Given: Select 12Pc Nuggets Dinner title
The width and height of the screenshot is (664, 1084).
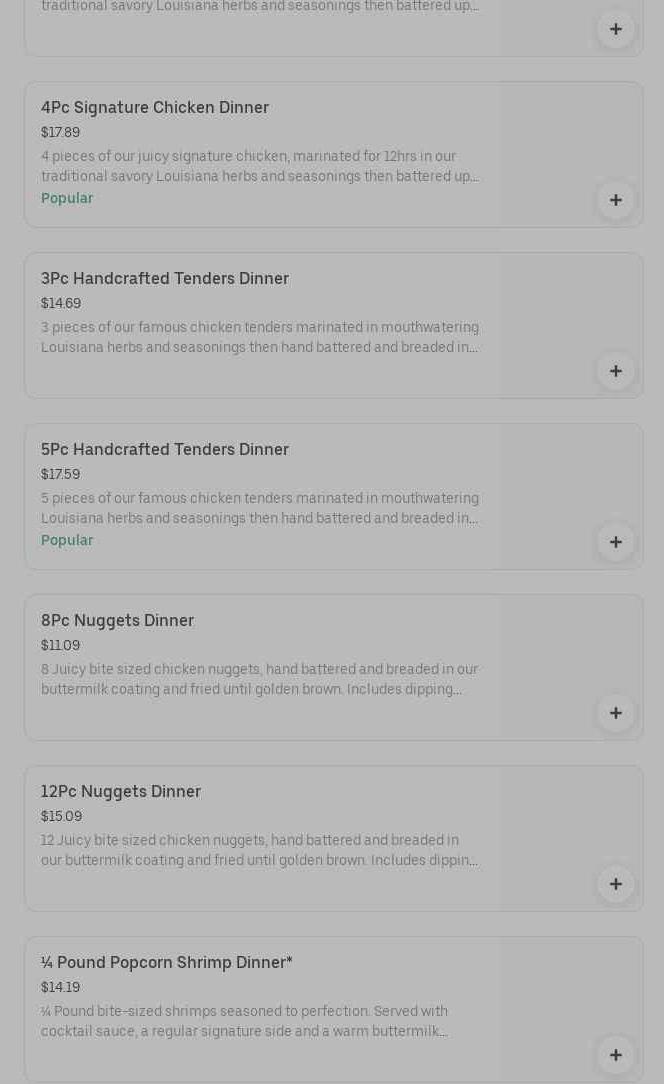Looking at the screenshot, I should (x=121, y=791).
